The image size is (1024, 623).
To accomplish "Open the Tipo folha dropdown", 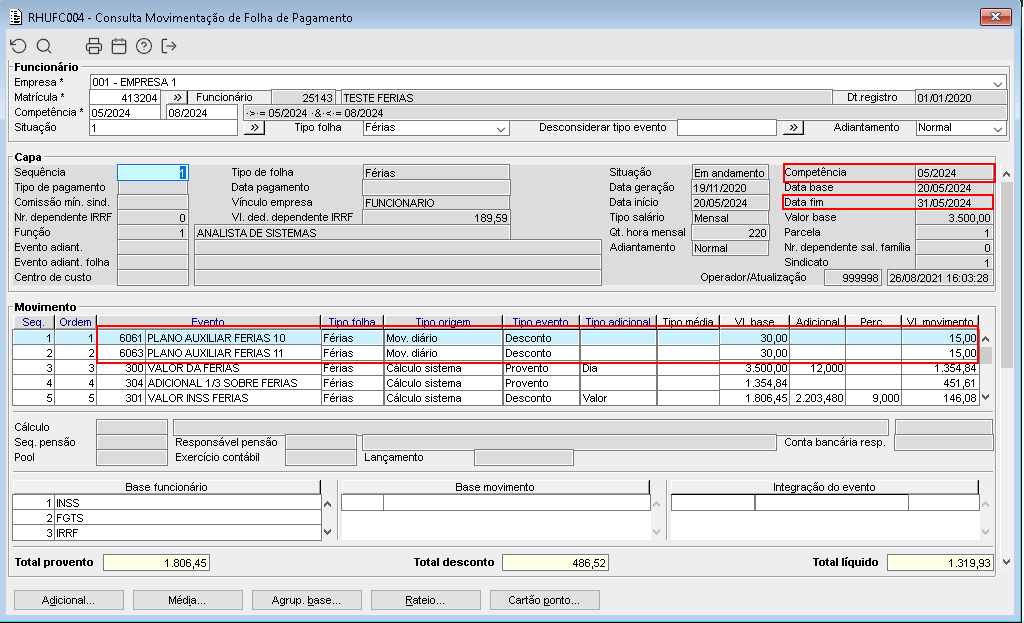I will coord(501,128).
